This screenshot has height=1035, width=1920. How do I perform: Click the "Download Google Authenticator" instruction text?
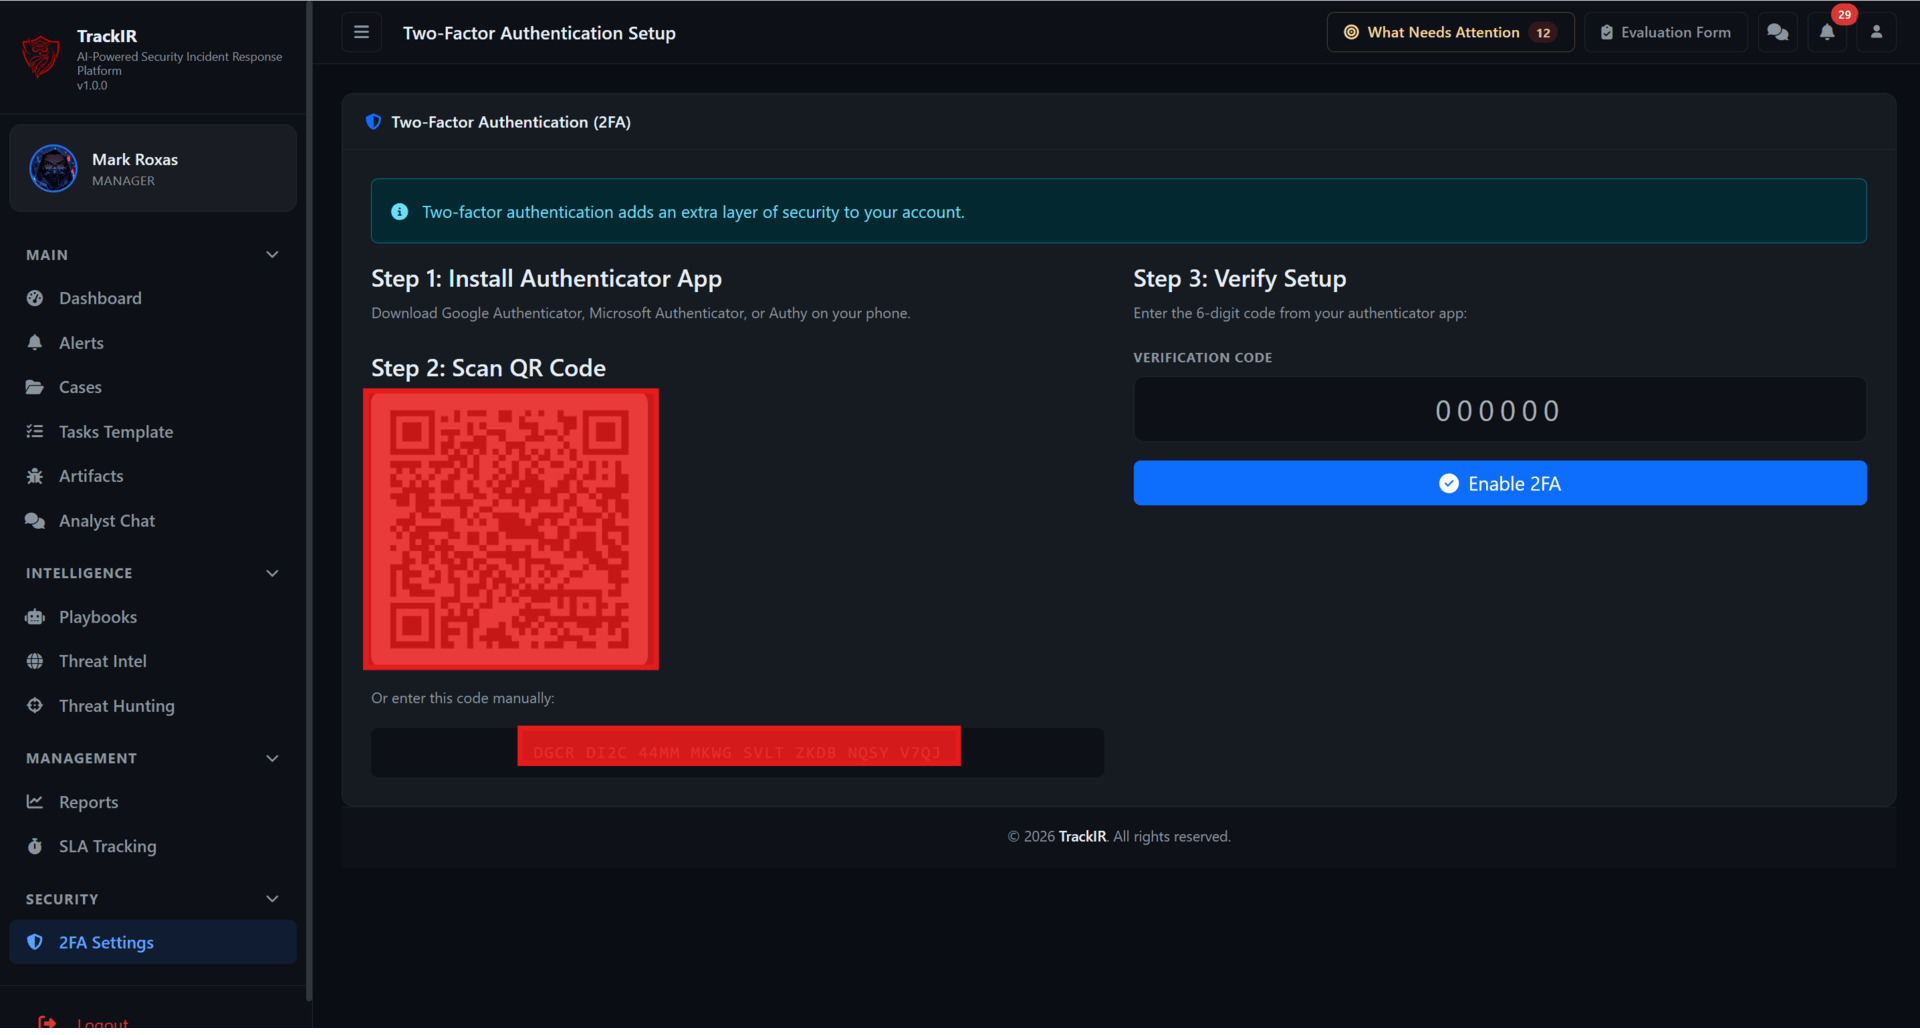tap(640, 313)
